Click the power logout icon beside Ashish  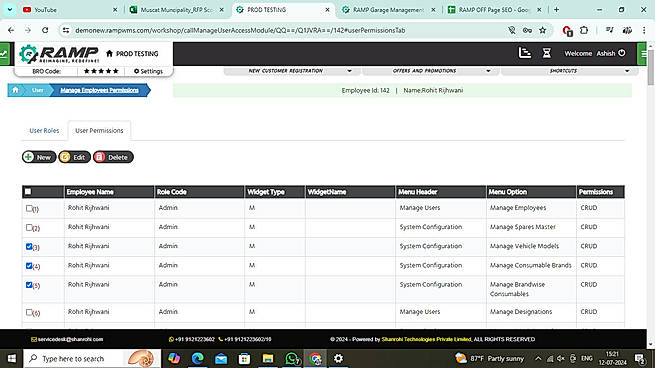tap(622, 53)
